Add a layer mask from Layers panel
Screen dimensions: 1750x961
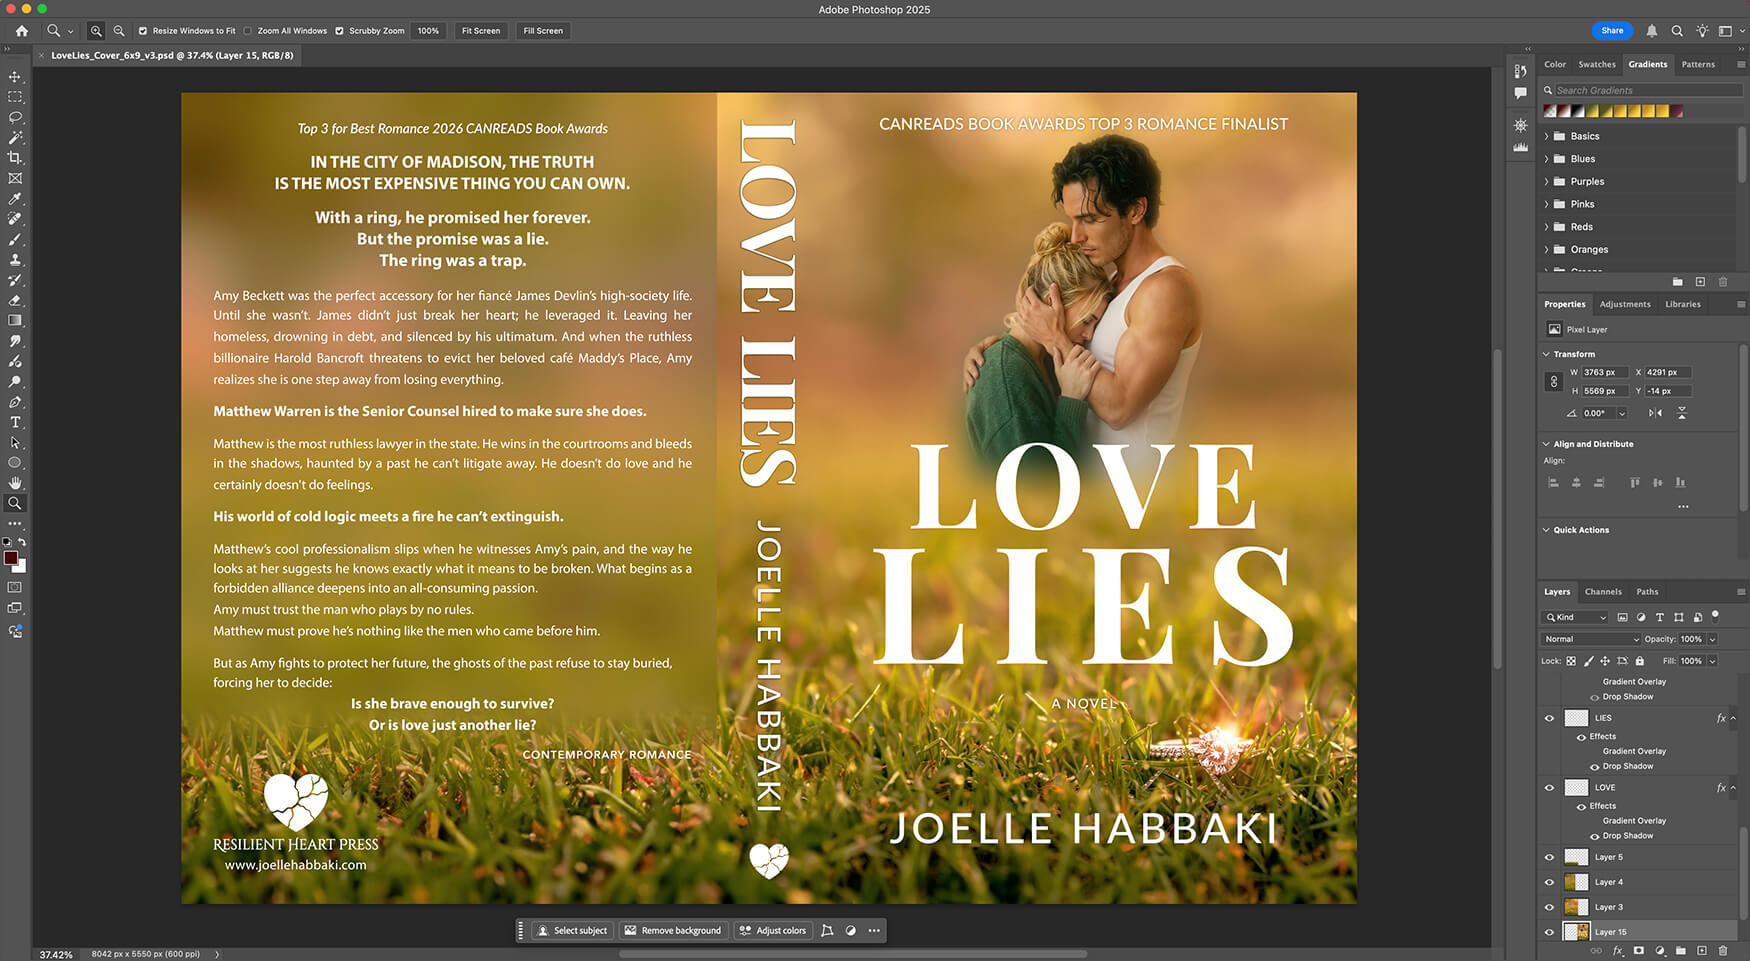click(x=1638, y=951)
